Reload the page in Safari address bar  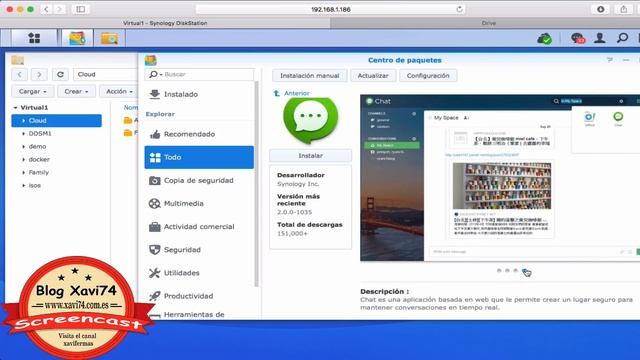[x=460, y=9]
